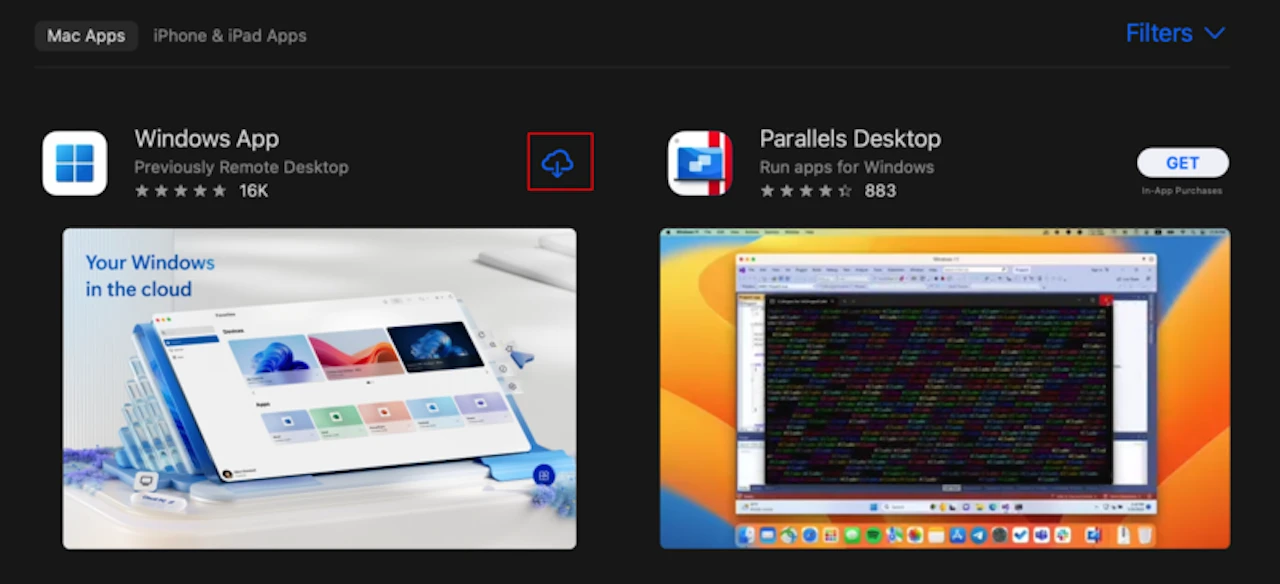Click the Finder icon in the Parallels screenshot dock
Image resolution: width=1280 pixels, height=584 pixels.
click(745, 536)
